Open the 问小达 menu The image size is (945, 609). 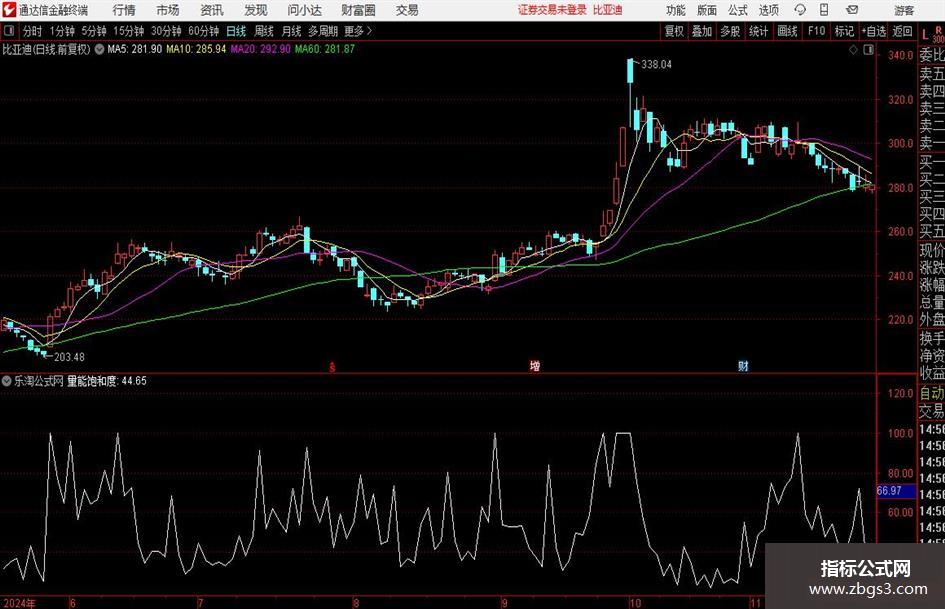pos(304,10)
